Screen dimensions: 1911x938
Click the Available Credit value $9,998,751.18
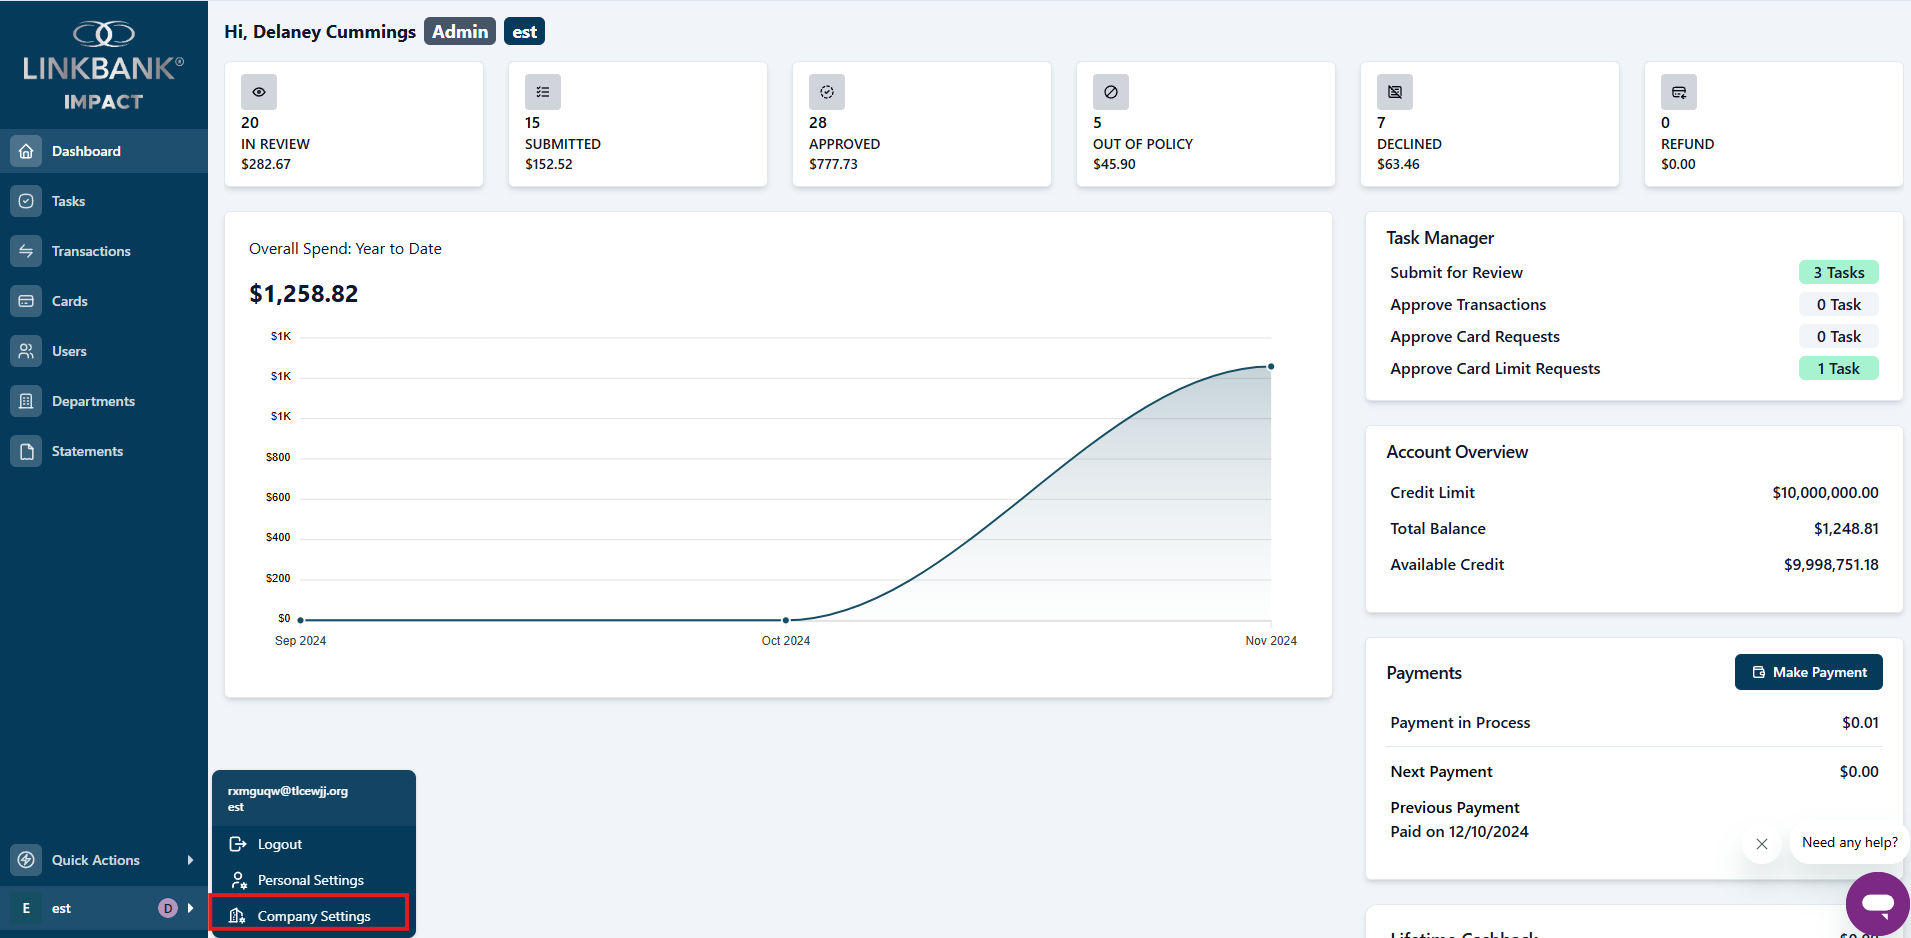point(1831,564)
